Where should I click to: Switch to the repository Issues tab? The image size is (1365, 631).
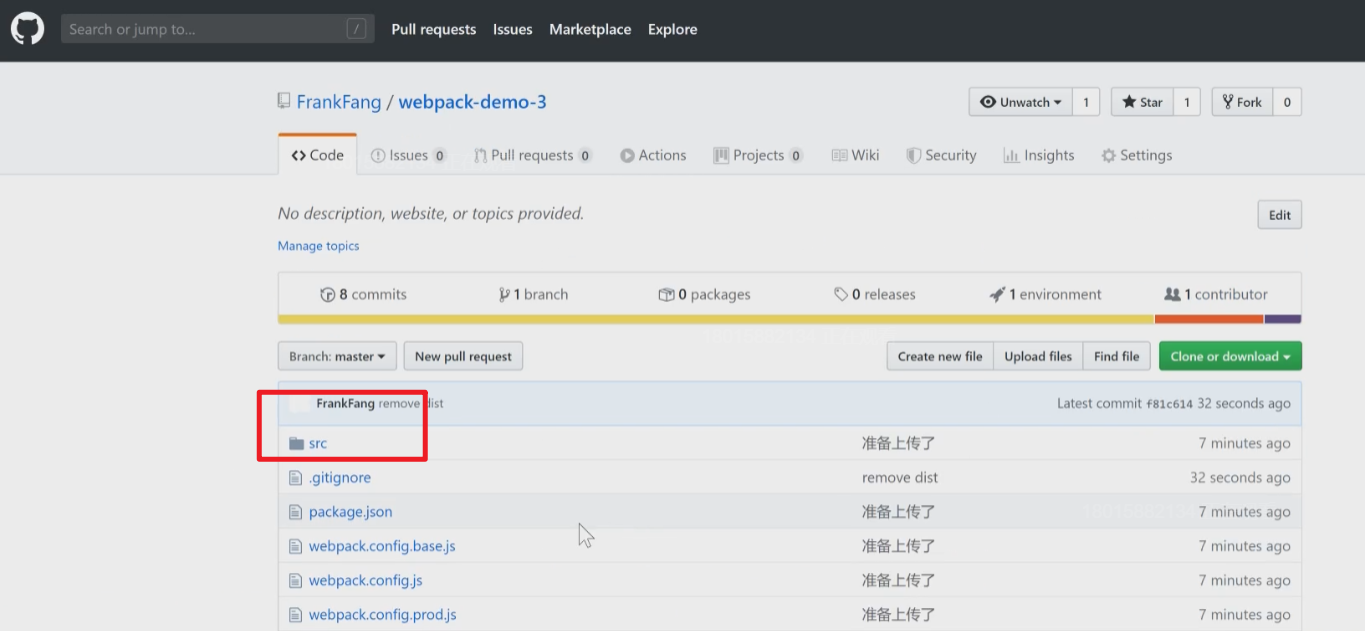point(408,155)
